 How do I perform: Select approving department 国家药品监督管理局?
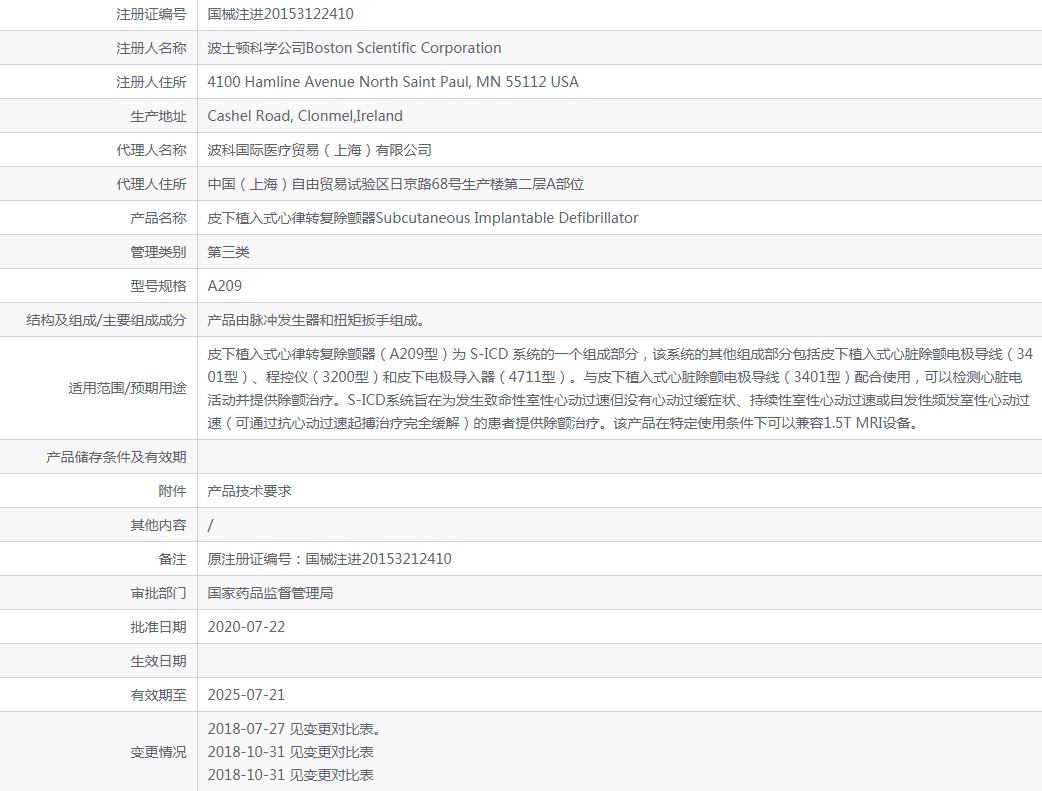(x=270, y=593)
